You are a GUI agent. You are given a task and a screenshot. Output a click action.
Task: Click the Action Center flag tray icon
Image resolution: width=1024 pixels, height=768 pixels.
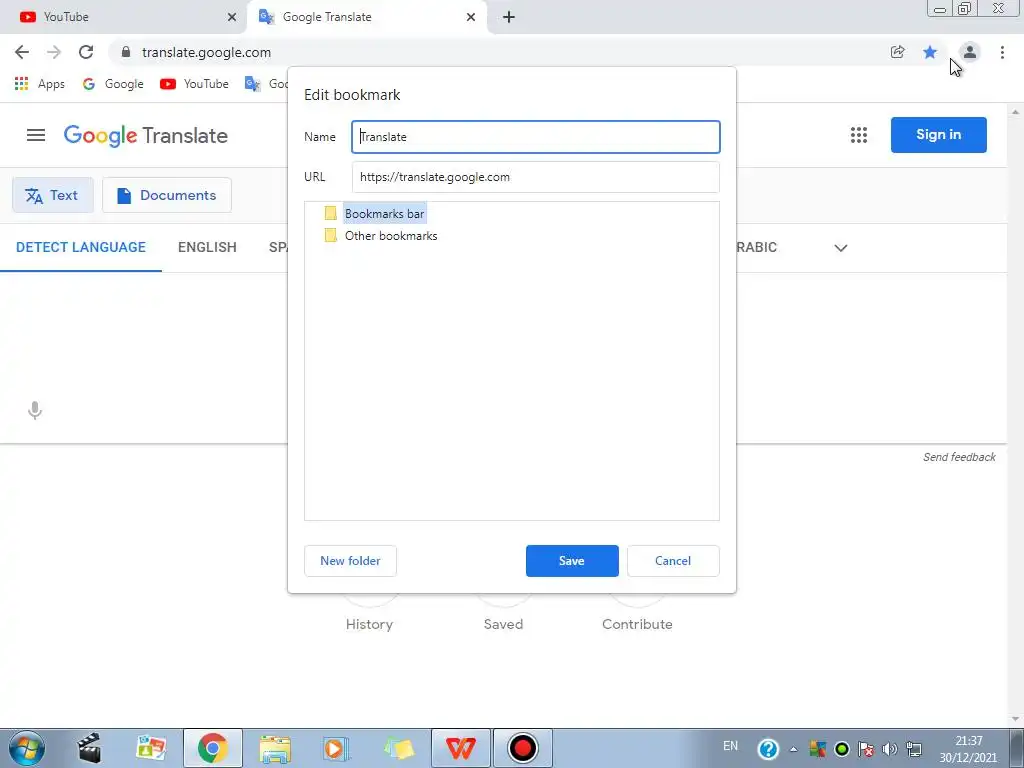(x=867, y=748)
